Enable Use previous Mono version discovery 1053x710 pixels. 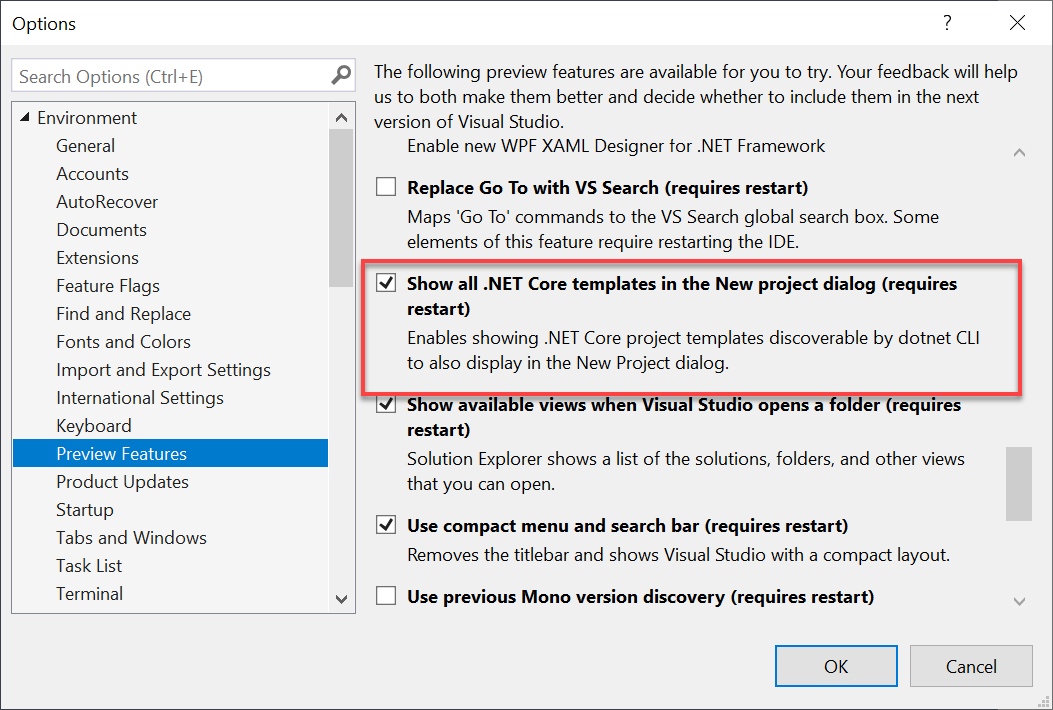(x=385, y=595)
